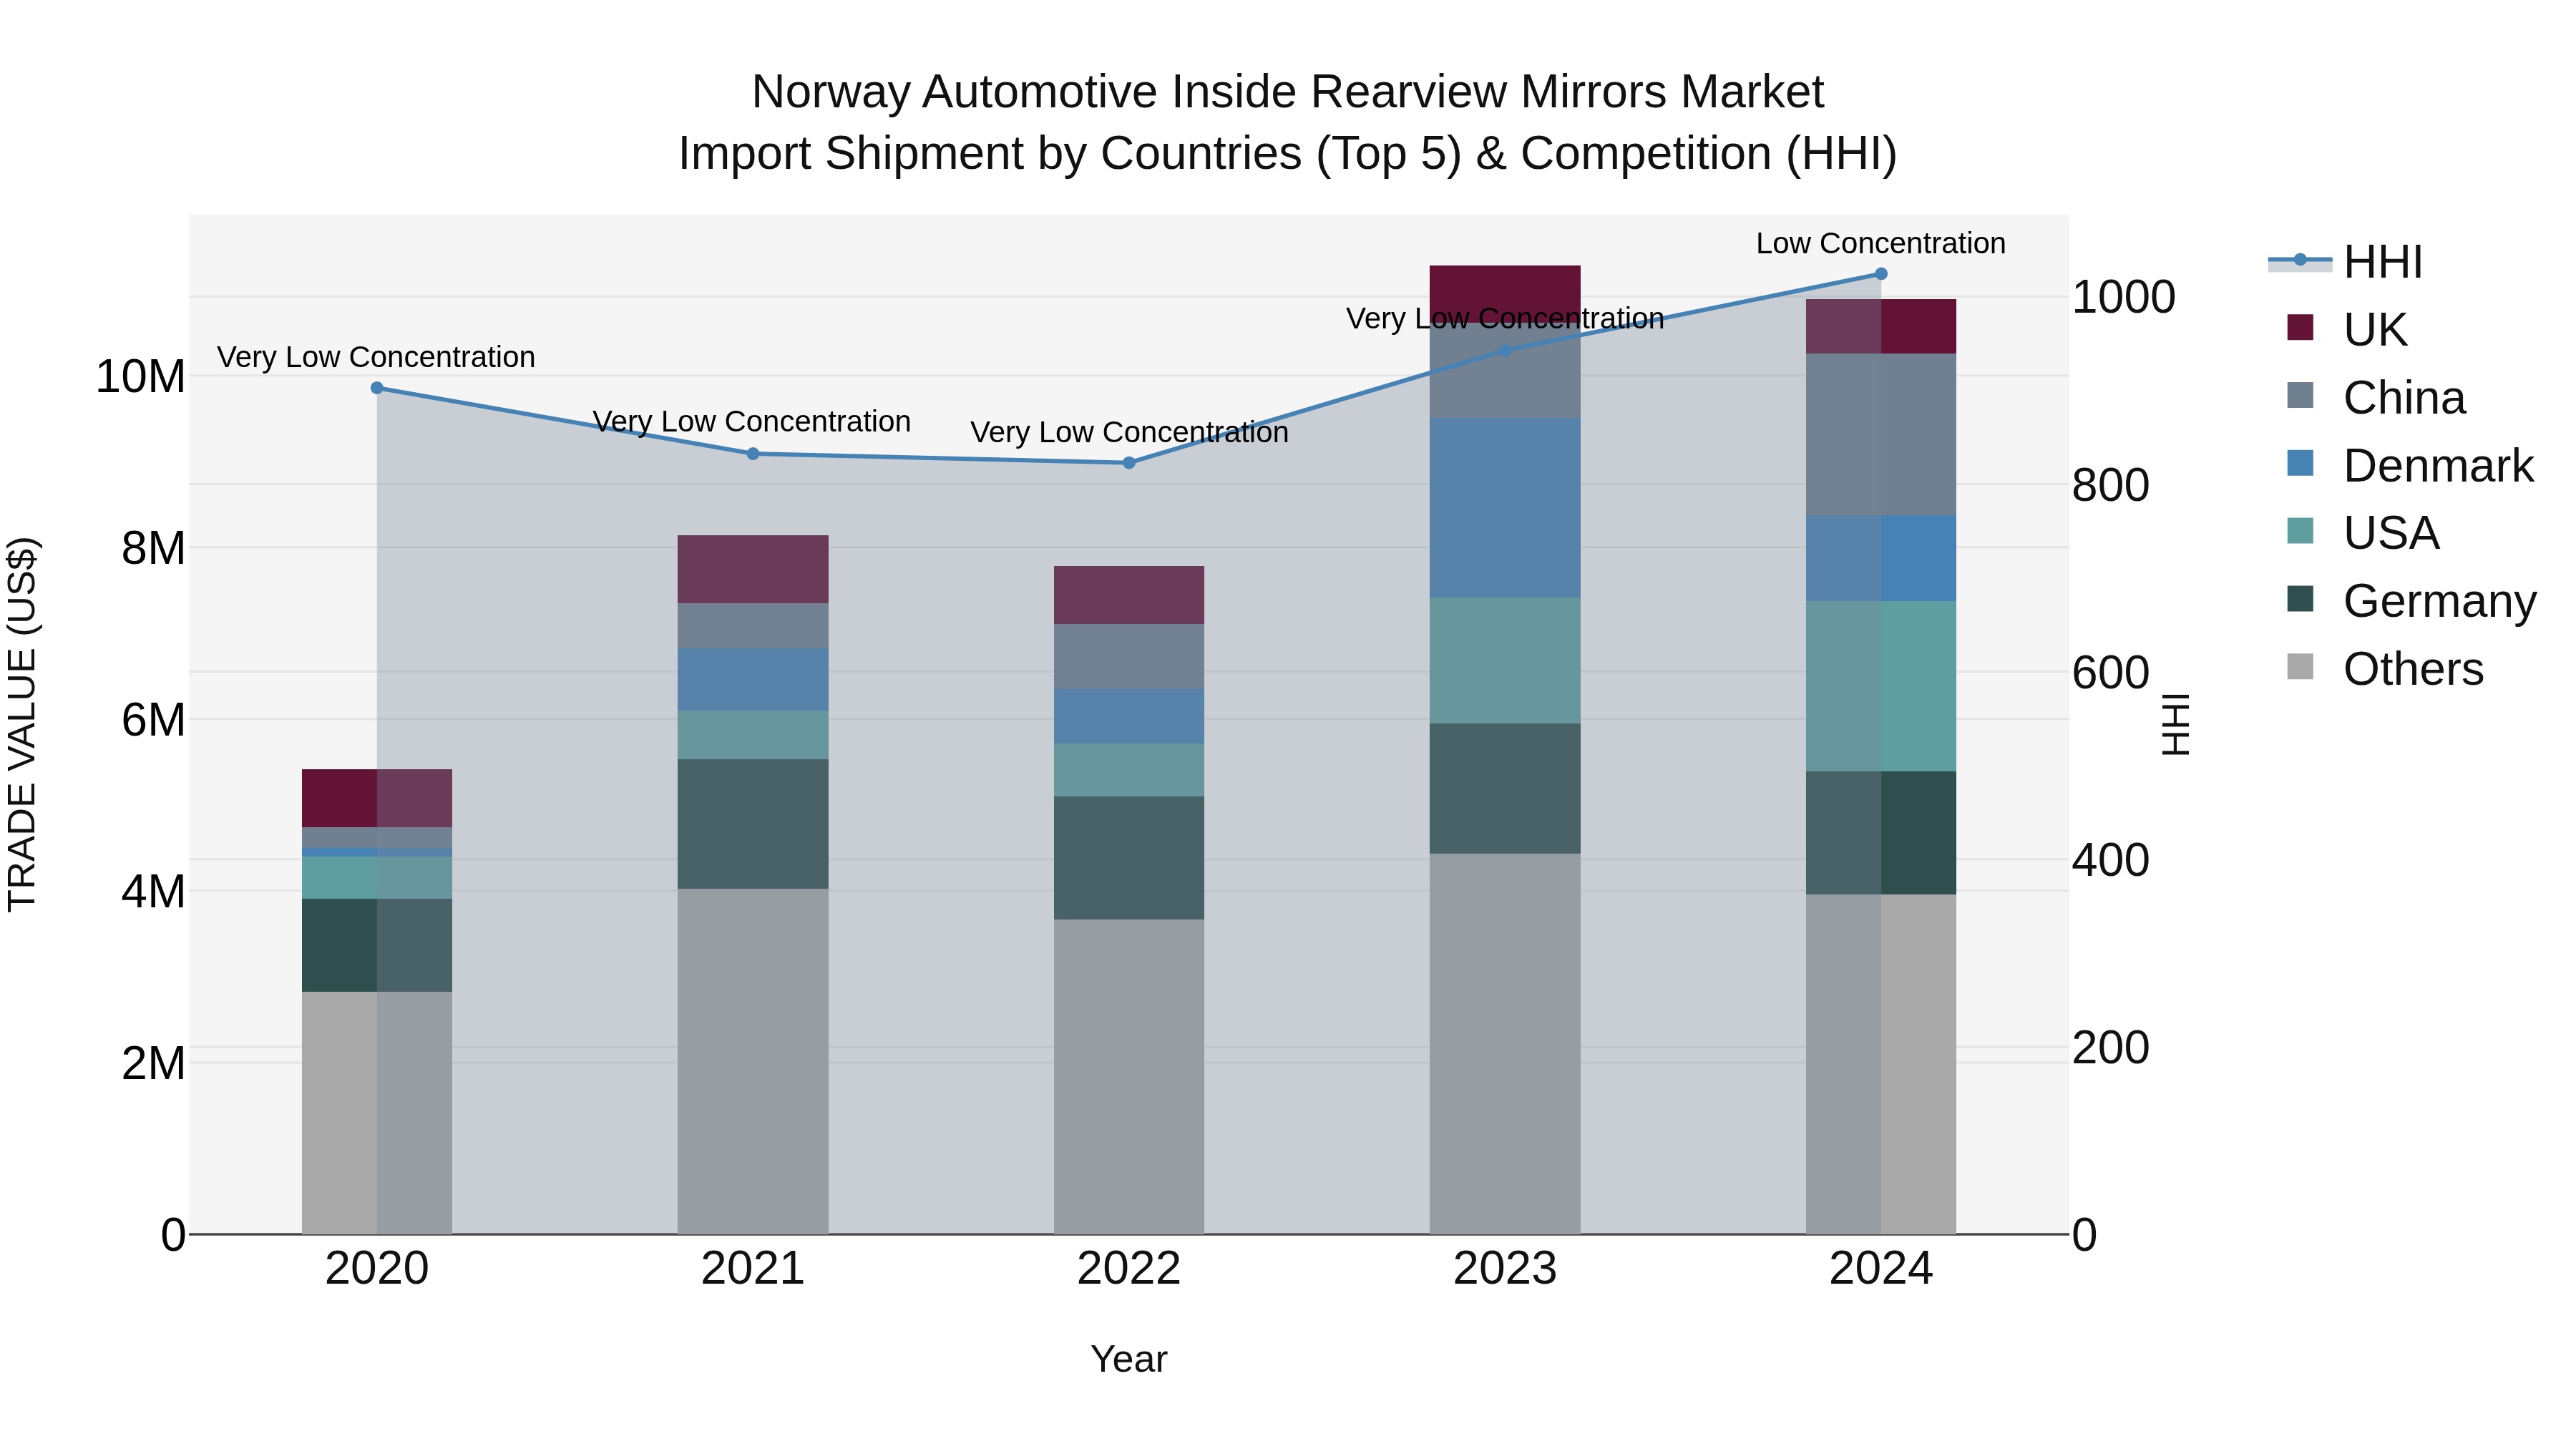Click the Denmark segment in the 2023 bar
Viewport: 2576px width, 1449px height.
click(x=1505, y=508)
